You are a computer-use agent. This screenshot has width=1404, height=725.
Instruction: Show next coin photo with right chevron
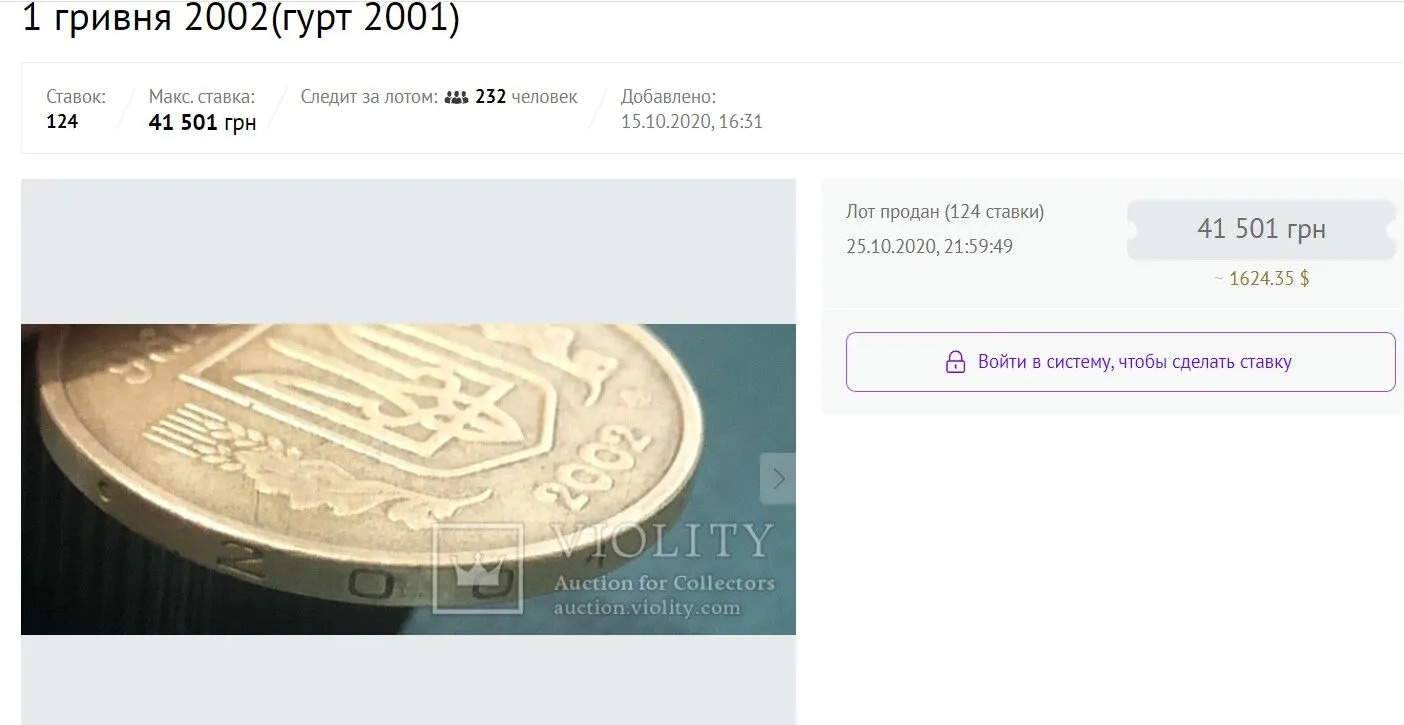pos(778,479)
